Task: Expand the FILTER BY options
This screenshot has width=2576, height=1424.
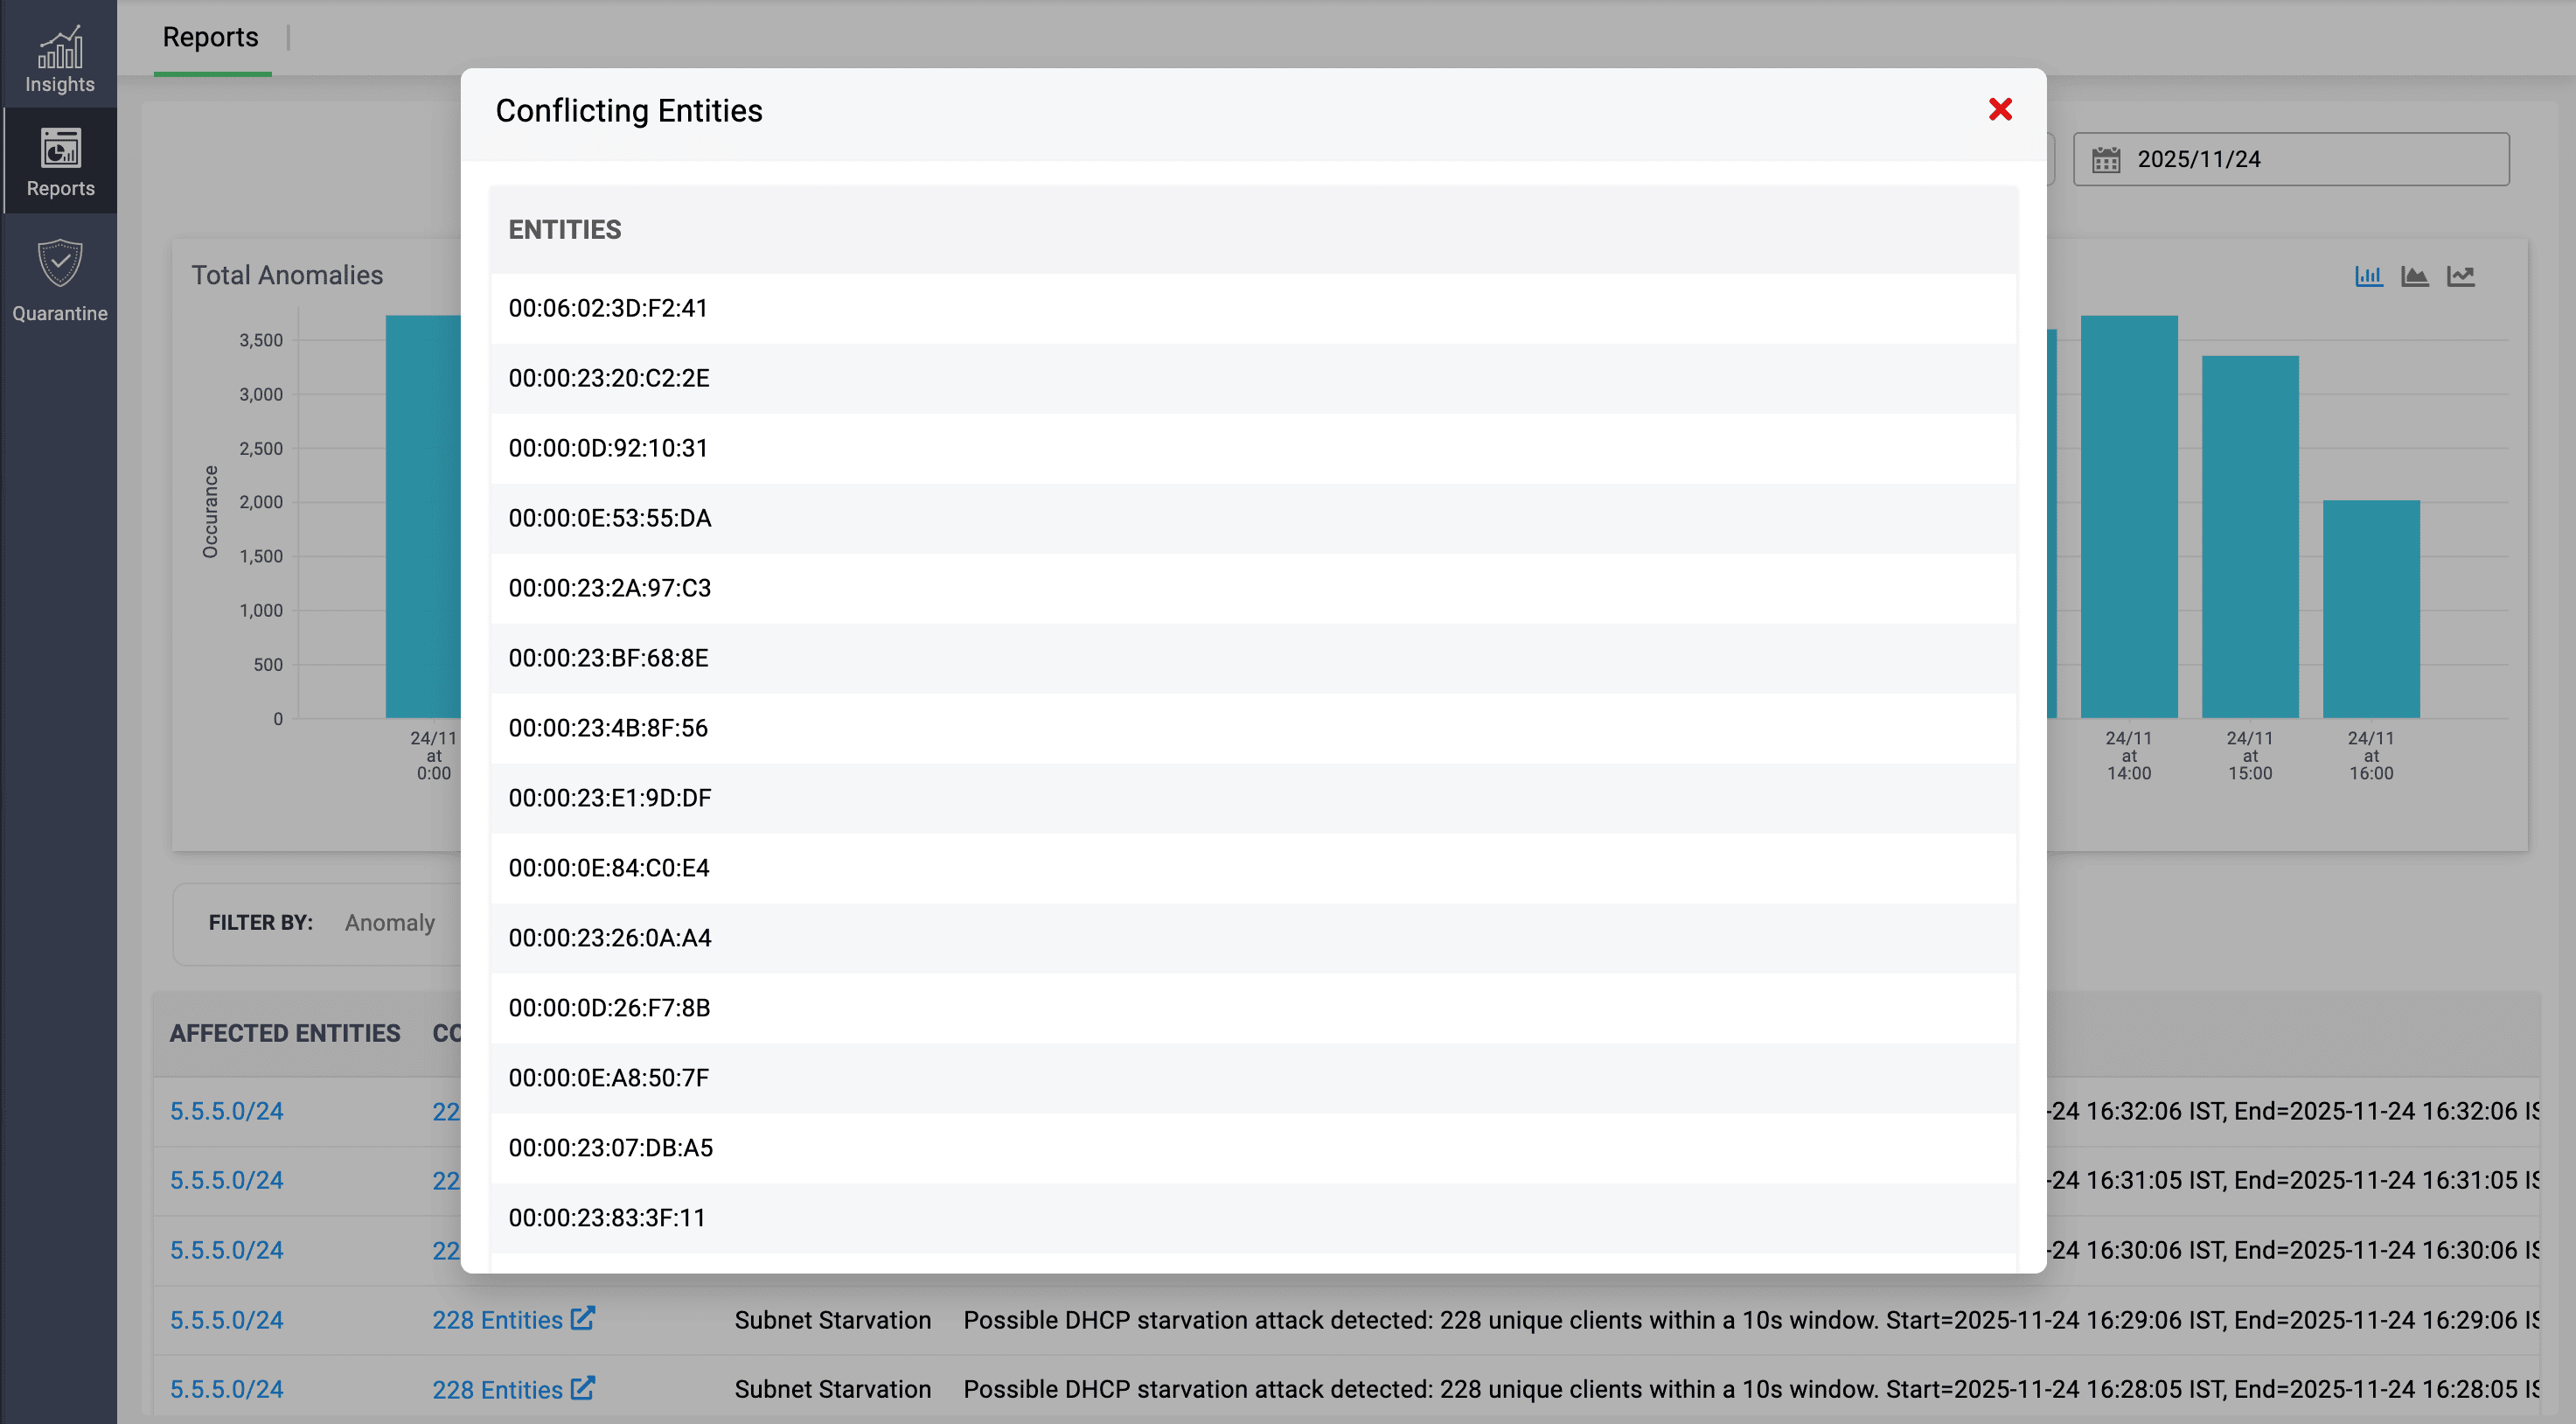Action: (x=261, y=922)
